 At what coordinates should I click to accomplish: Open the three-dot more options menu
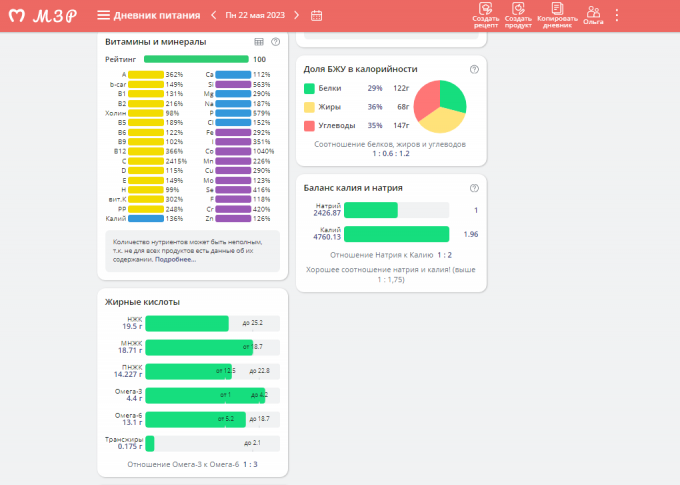pos(617,15)
